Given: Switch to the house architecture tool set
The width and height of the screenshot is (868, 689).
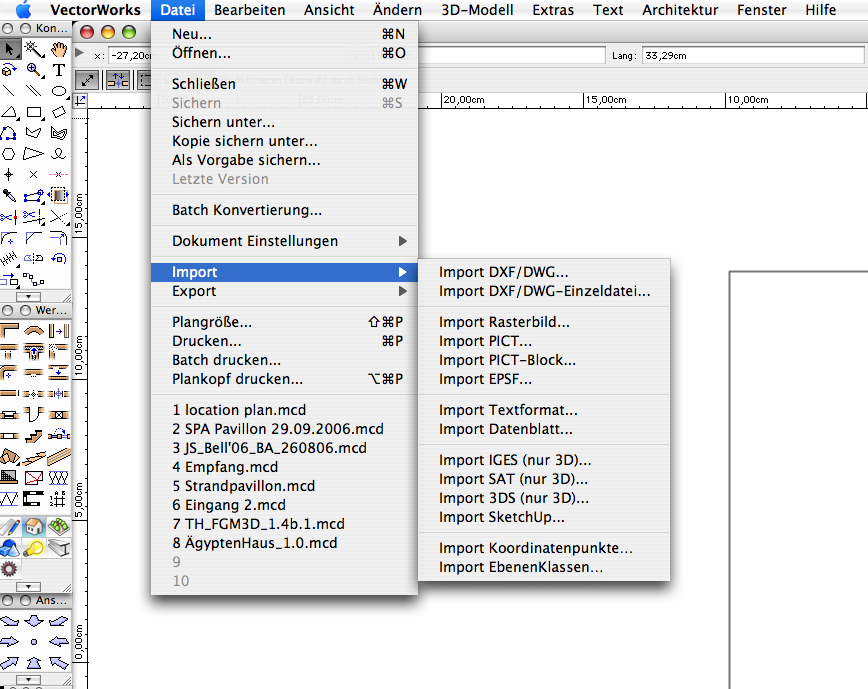Looking at the screenshot, I should 34,526.
